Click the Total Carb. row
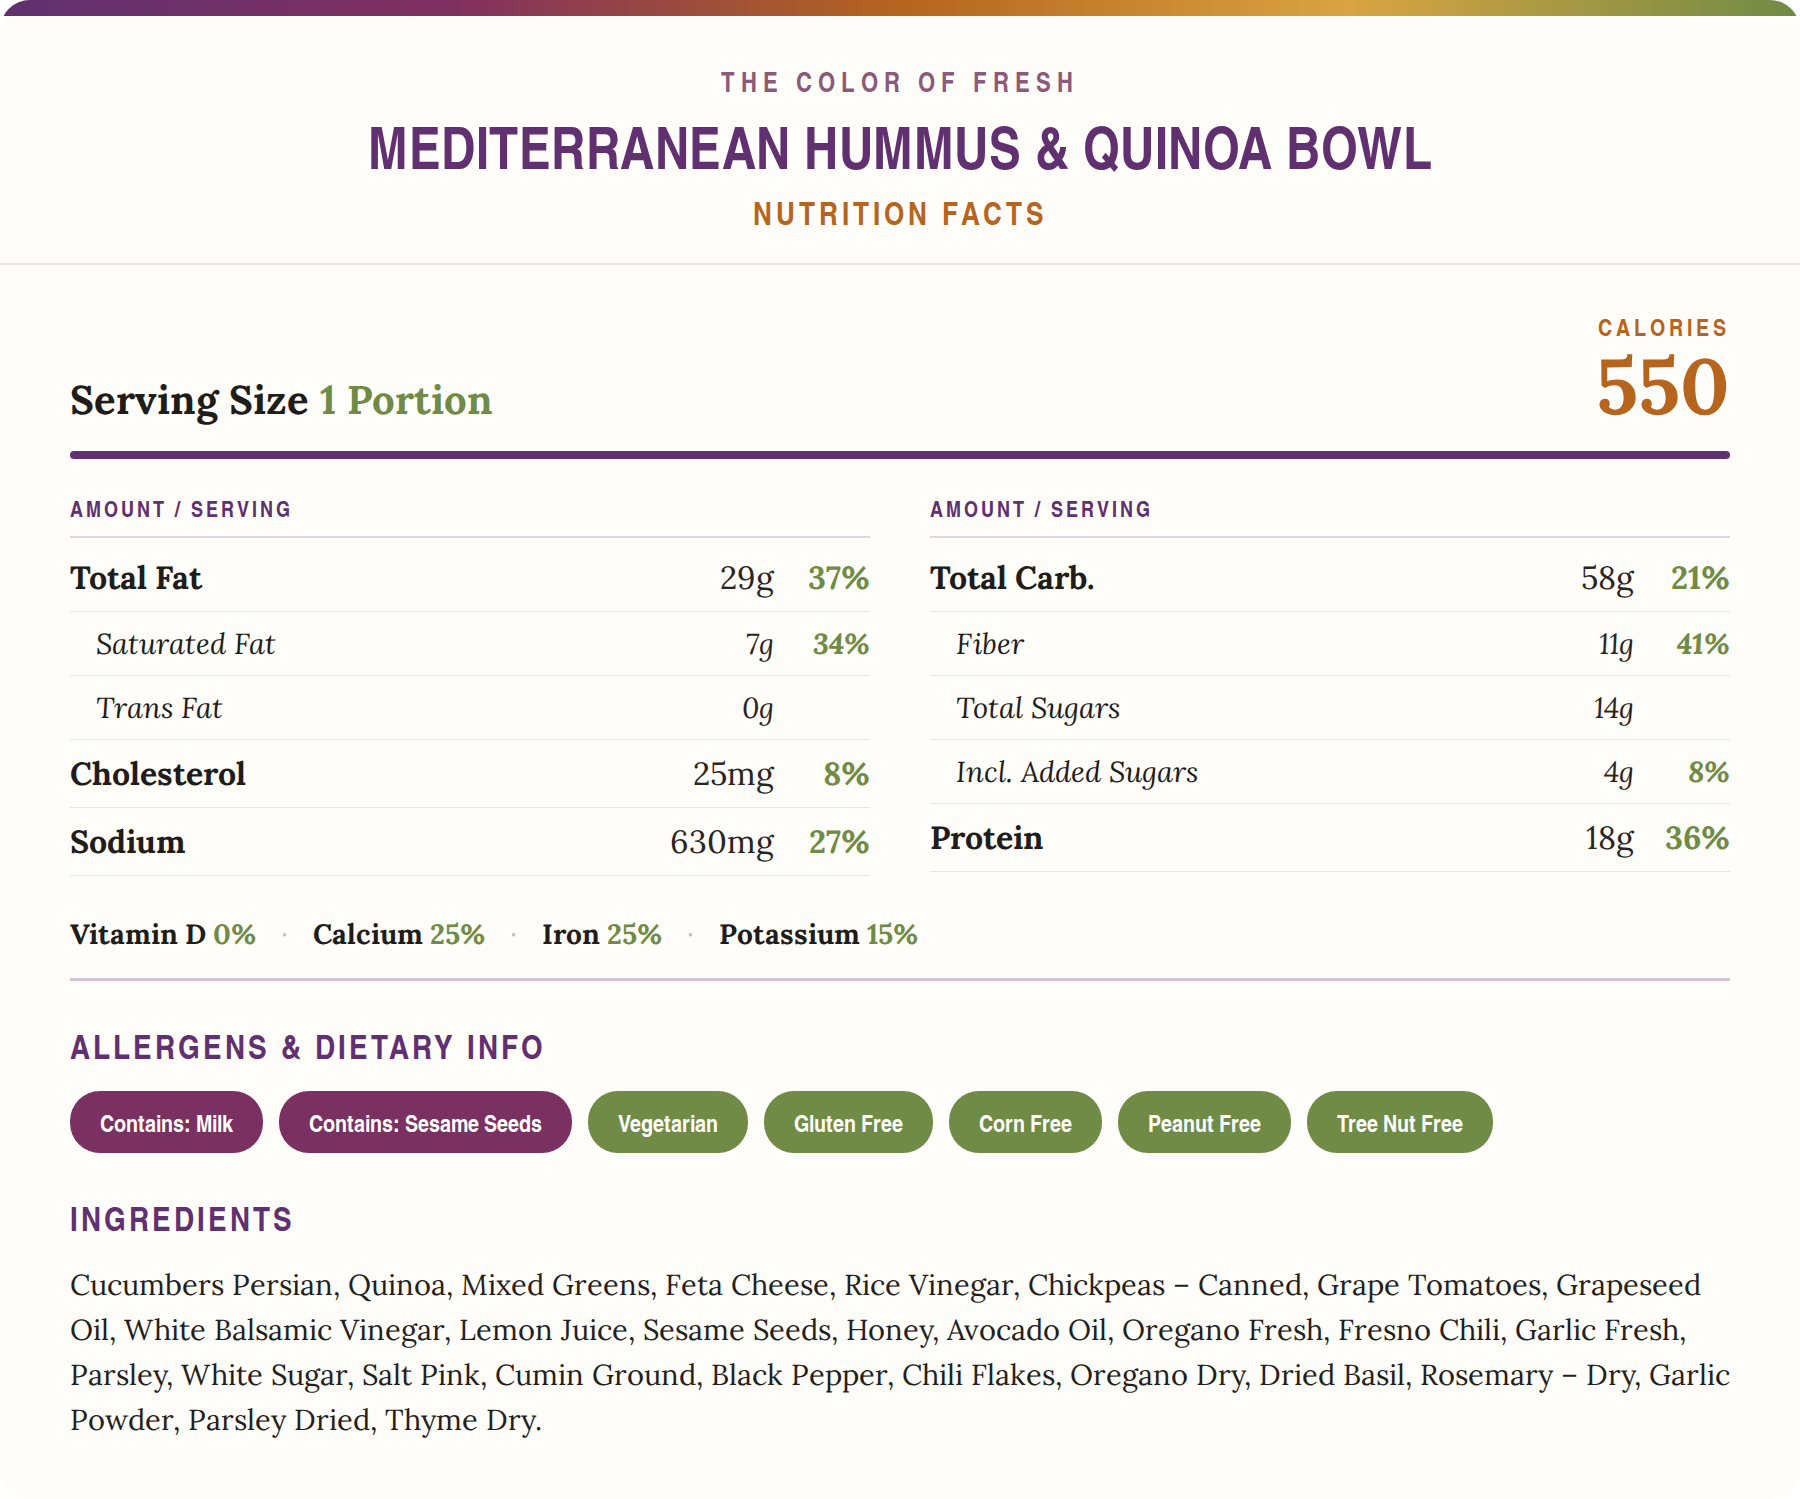This screenshot has width=1800, height=1499. pyautogui.click(x=1330, y=577)
